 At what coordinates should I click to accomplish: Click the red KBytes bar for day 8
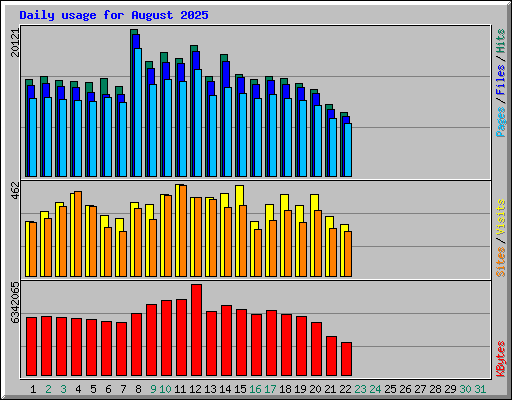(x=136, y=345)
